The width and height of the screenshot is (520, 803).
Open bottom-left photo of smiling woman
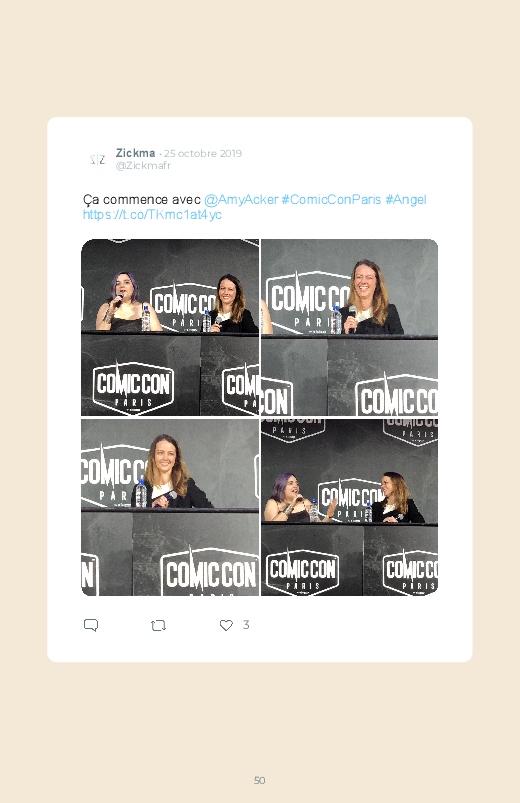point(170,508)
